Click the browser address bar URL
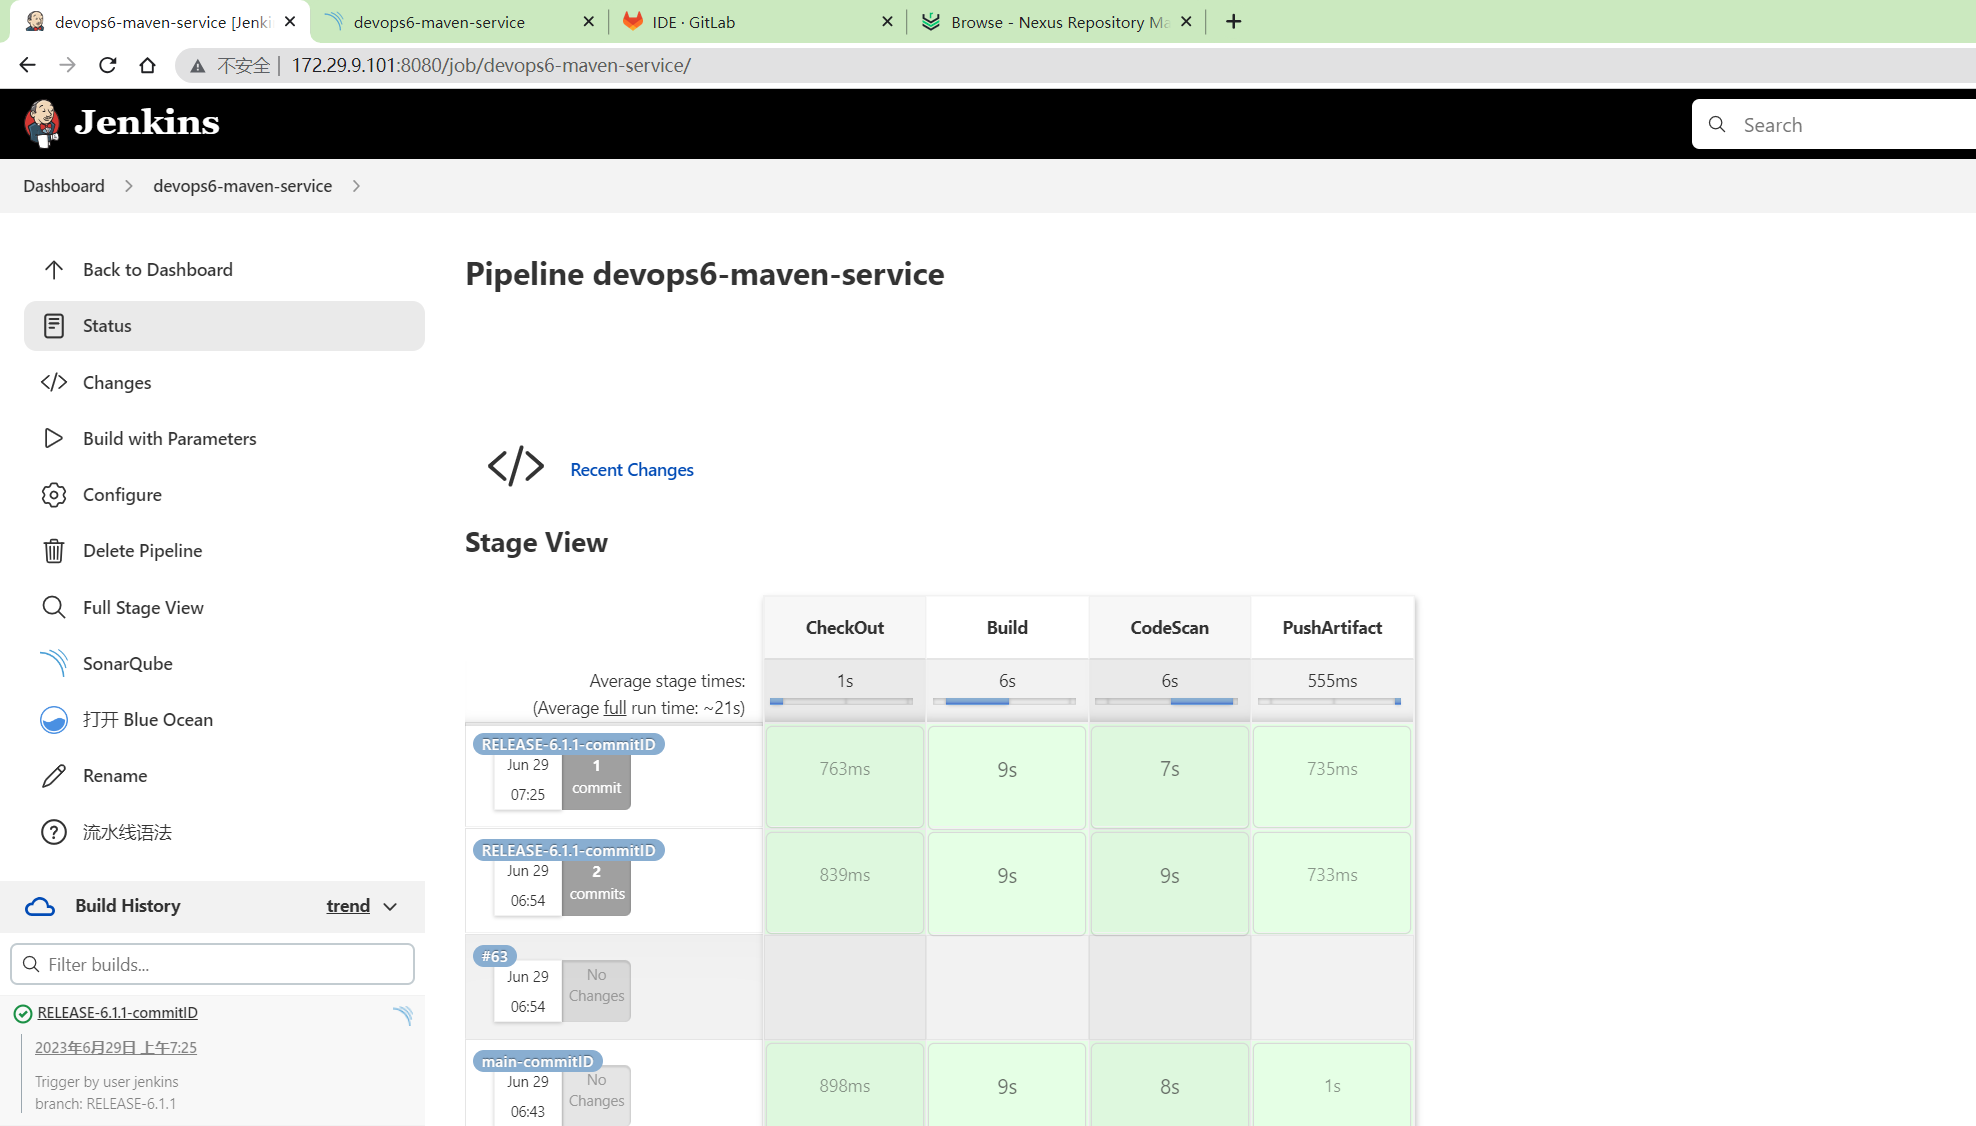The image size is (1976, 1126). [491, 66]
